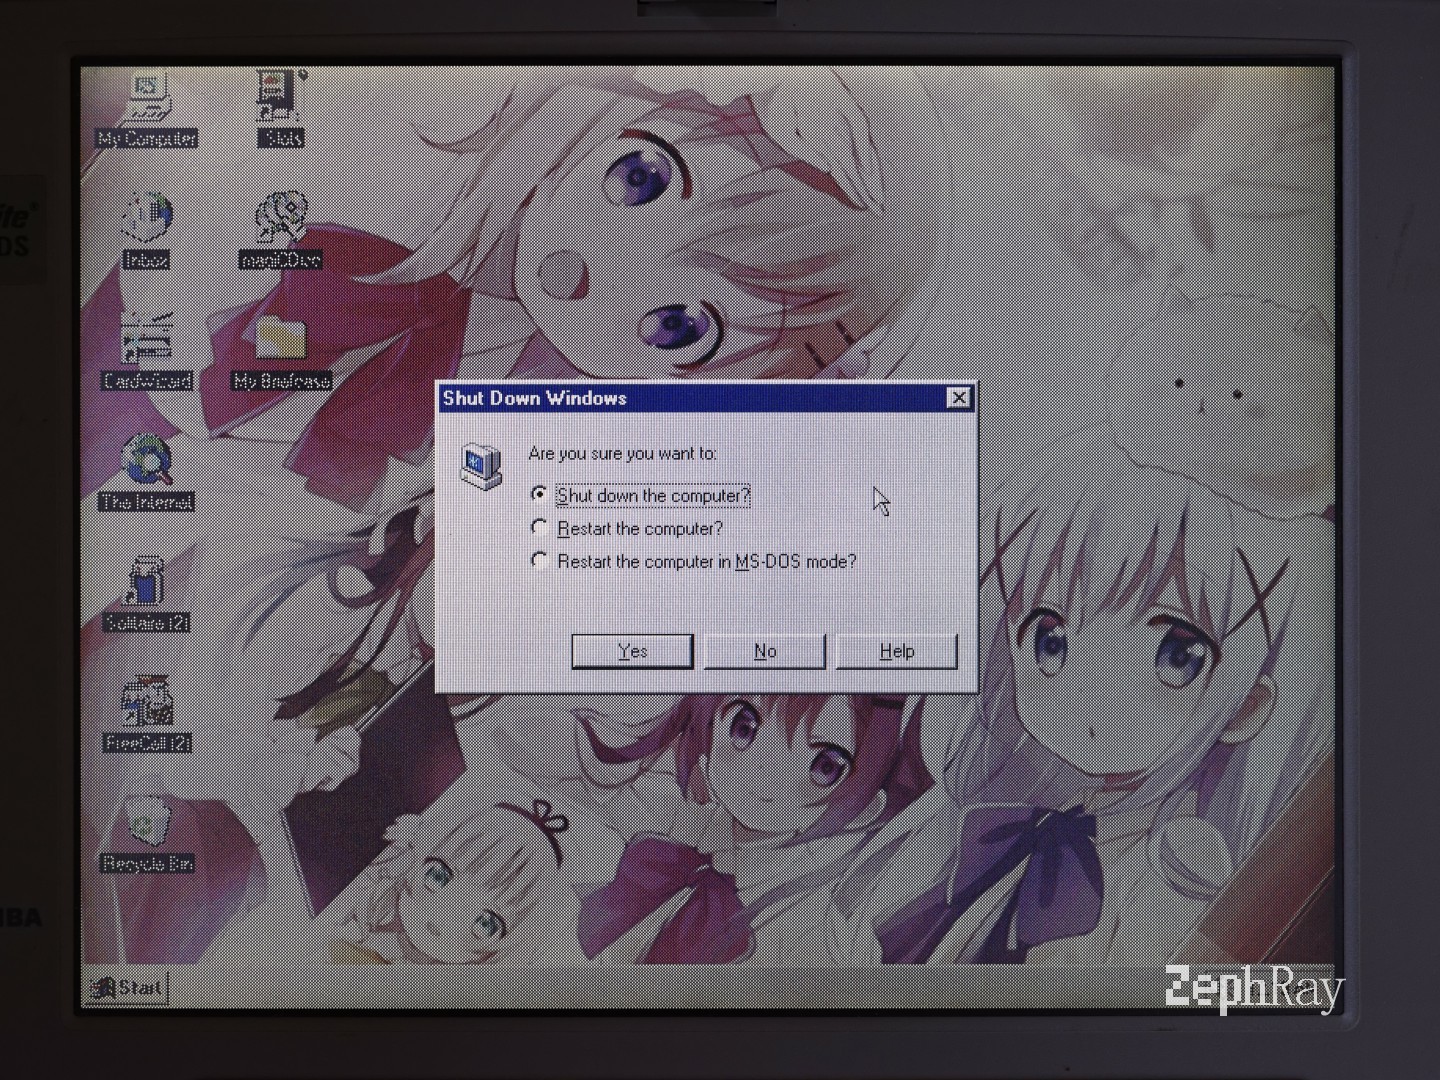The width and height of the screenshot is (1440, 1080).
Task: Click the computer icon in Shut Down dialog
Action: coord(481,466)
